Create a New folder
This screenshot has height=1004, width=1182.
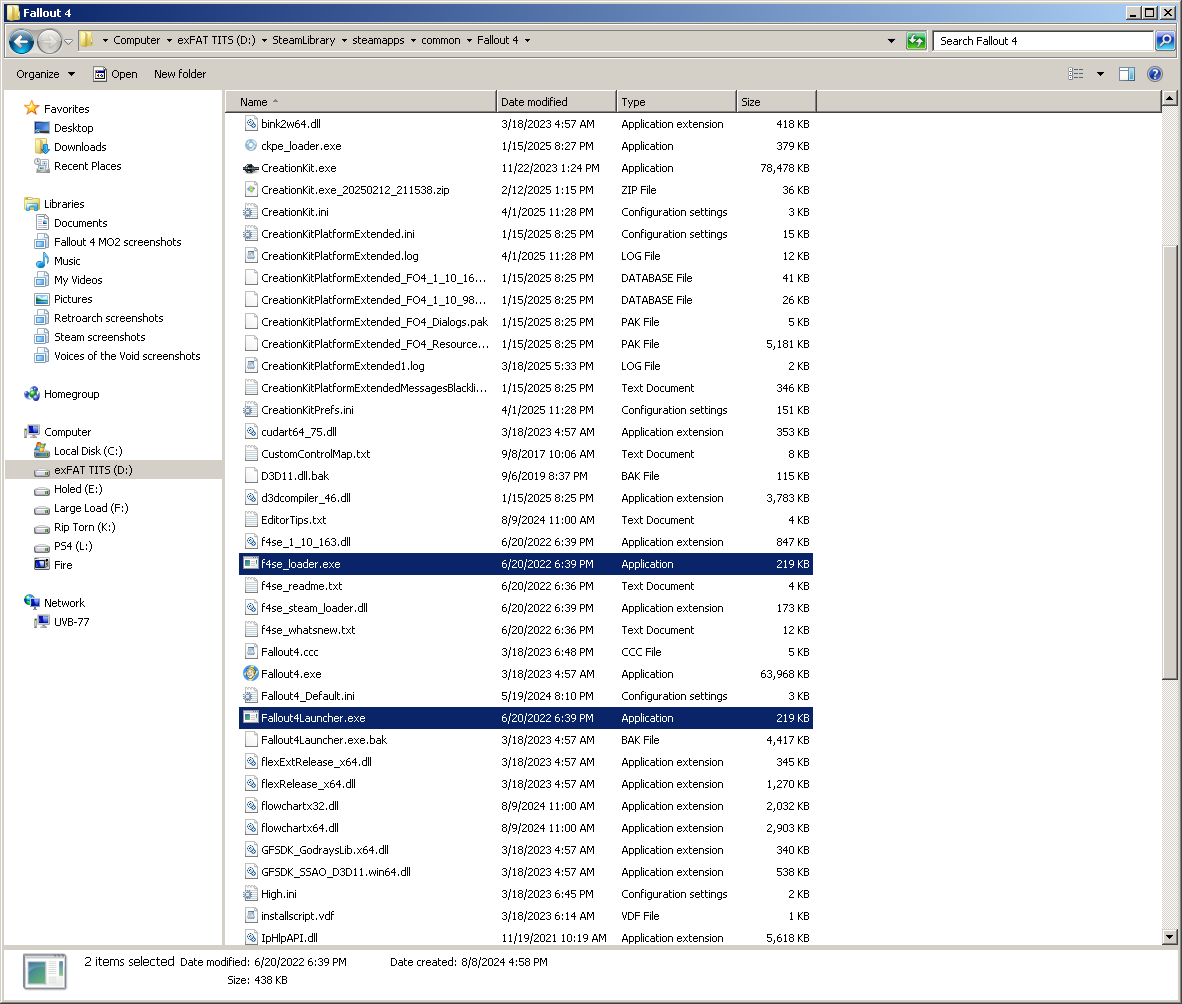click(x=179, y=74)
